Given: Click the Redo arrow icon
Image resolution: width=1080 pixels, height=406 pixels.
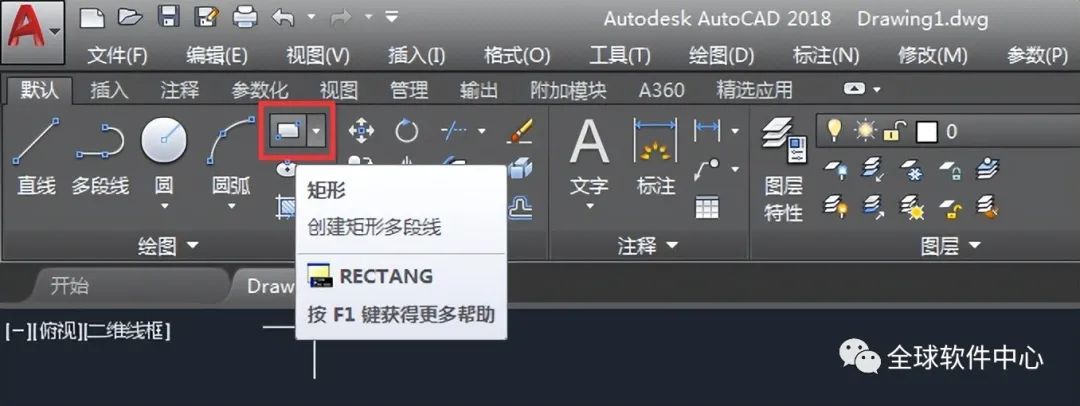Looking at the screenshot, I should pos(342,17).
